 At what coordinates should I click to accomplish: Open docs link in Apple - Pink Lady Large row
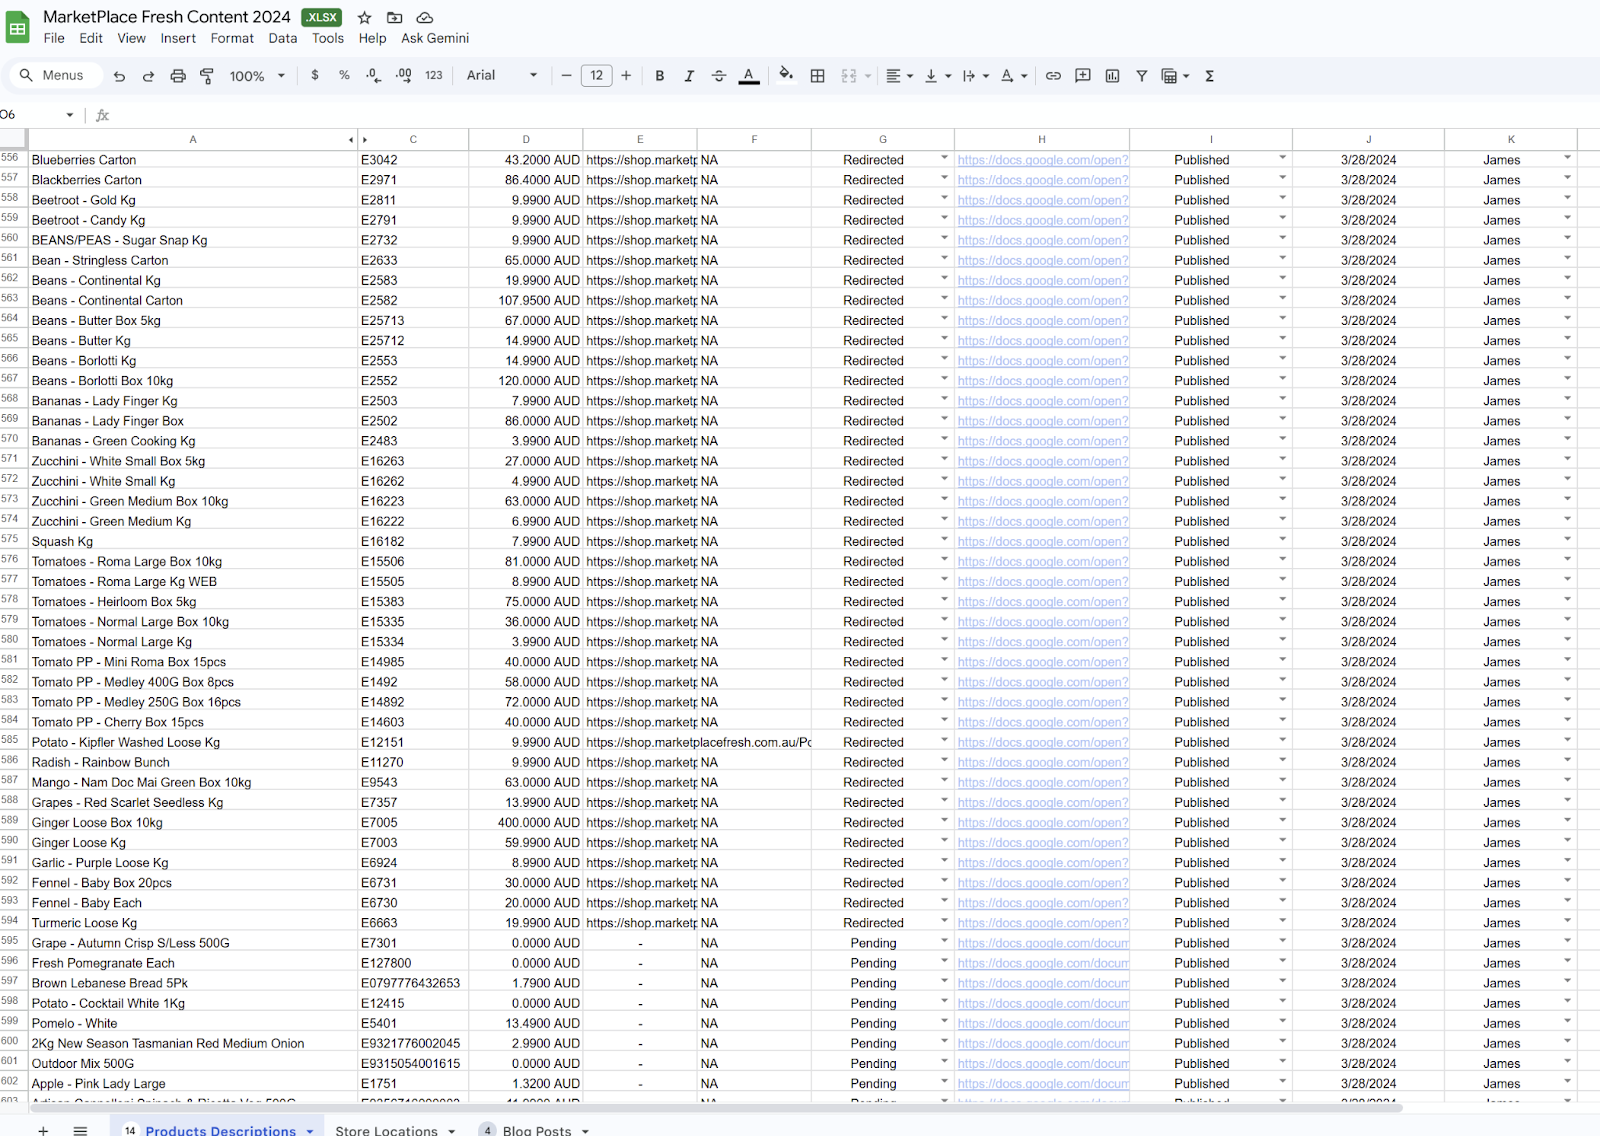tap(1042, 1083)
